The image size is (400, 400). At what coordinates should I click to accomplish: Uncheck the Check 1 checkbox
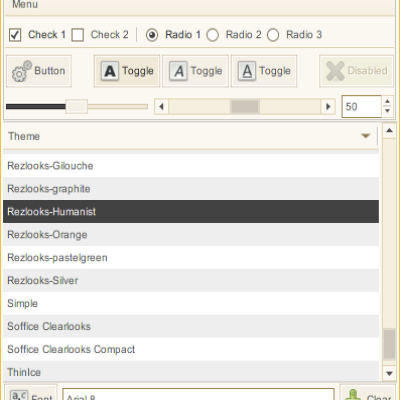pyautogui.click(x=15, y=35)
